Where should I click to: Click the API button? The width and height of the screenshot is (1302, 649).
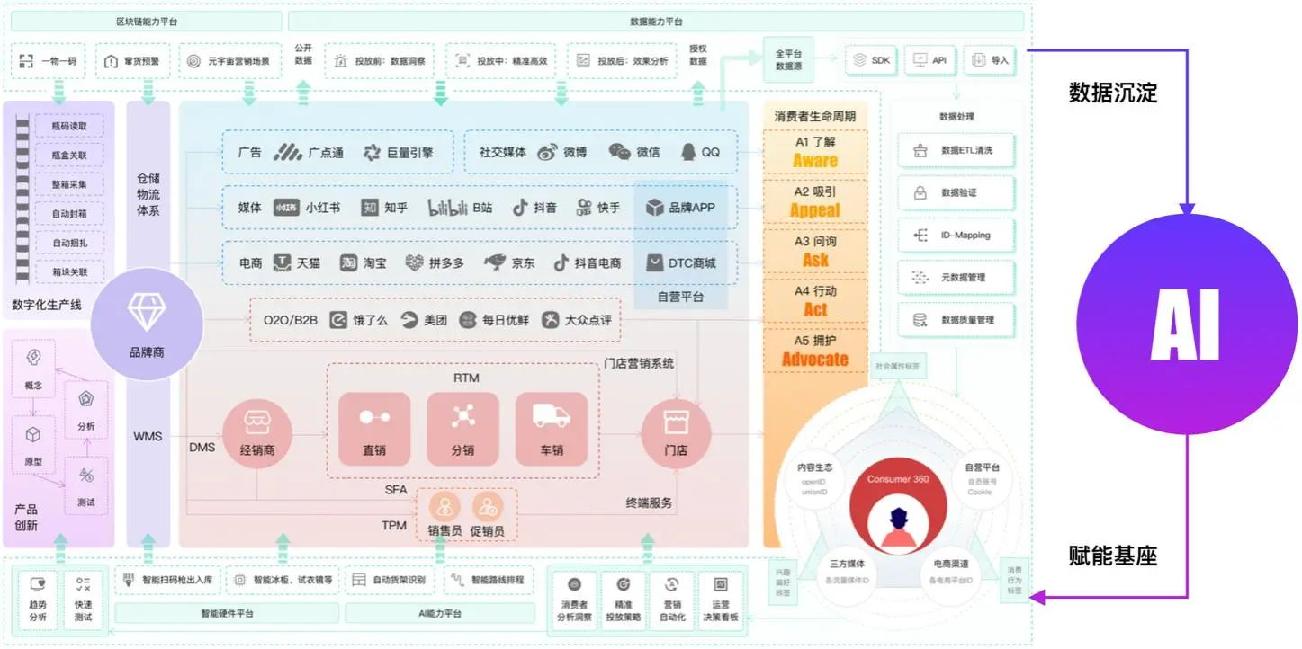point(930,58)
